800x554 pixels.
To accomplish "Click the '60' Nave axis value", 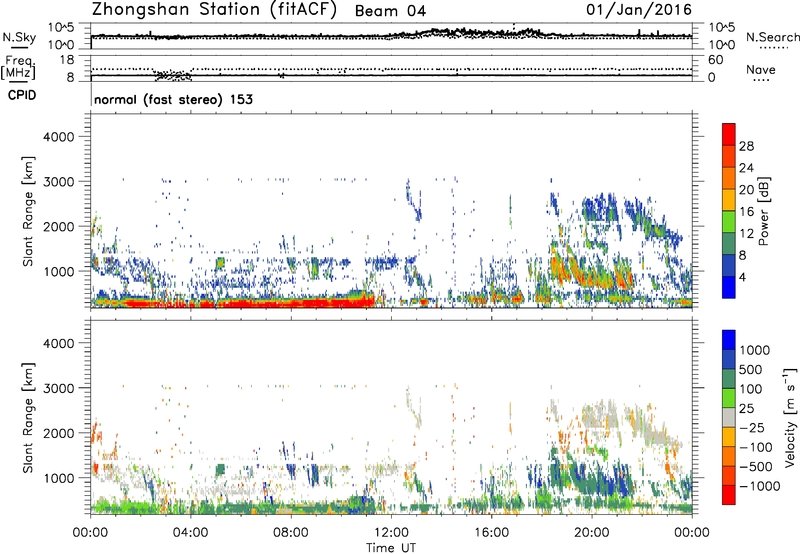I will coord(715,60).
